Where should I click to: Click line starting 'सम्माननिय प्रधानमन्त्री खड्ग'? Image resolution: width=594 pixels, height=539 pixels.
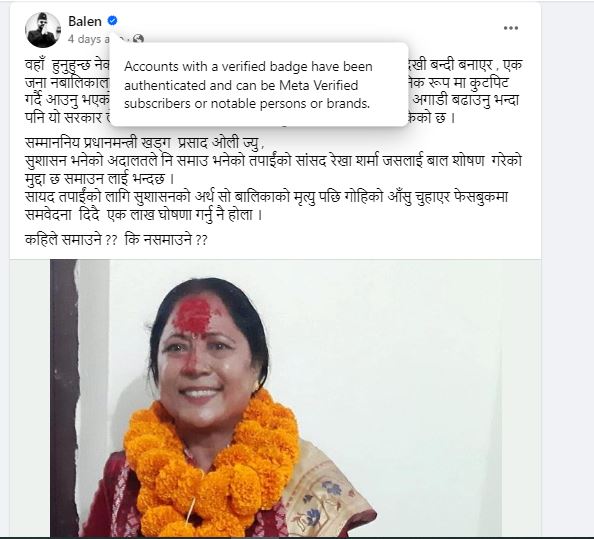pyautogui.click(x=144, y=143)
